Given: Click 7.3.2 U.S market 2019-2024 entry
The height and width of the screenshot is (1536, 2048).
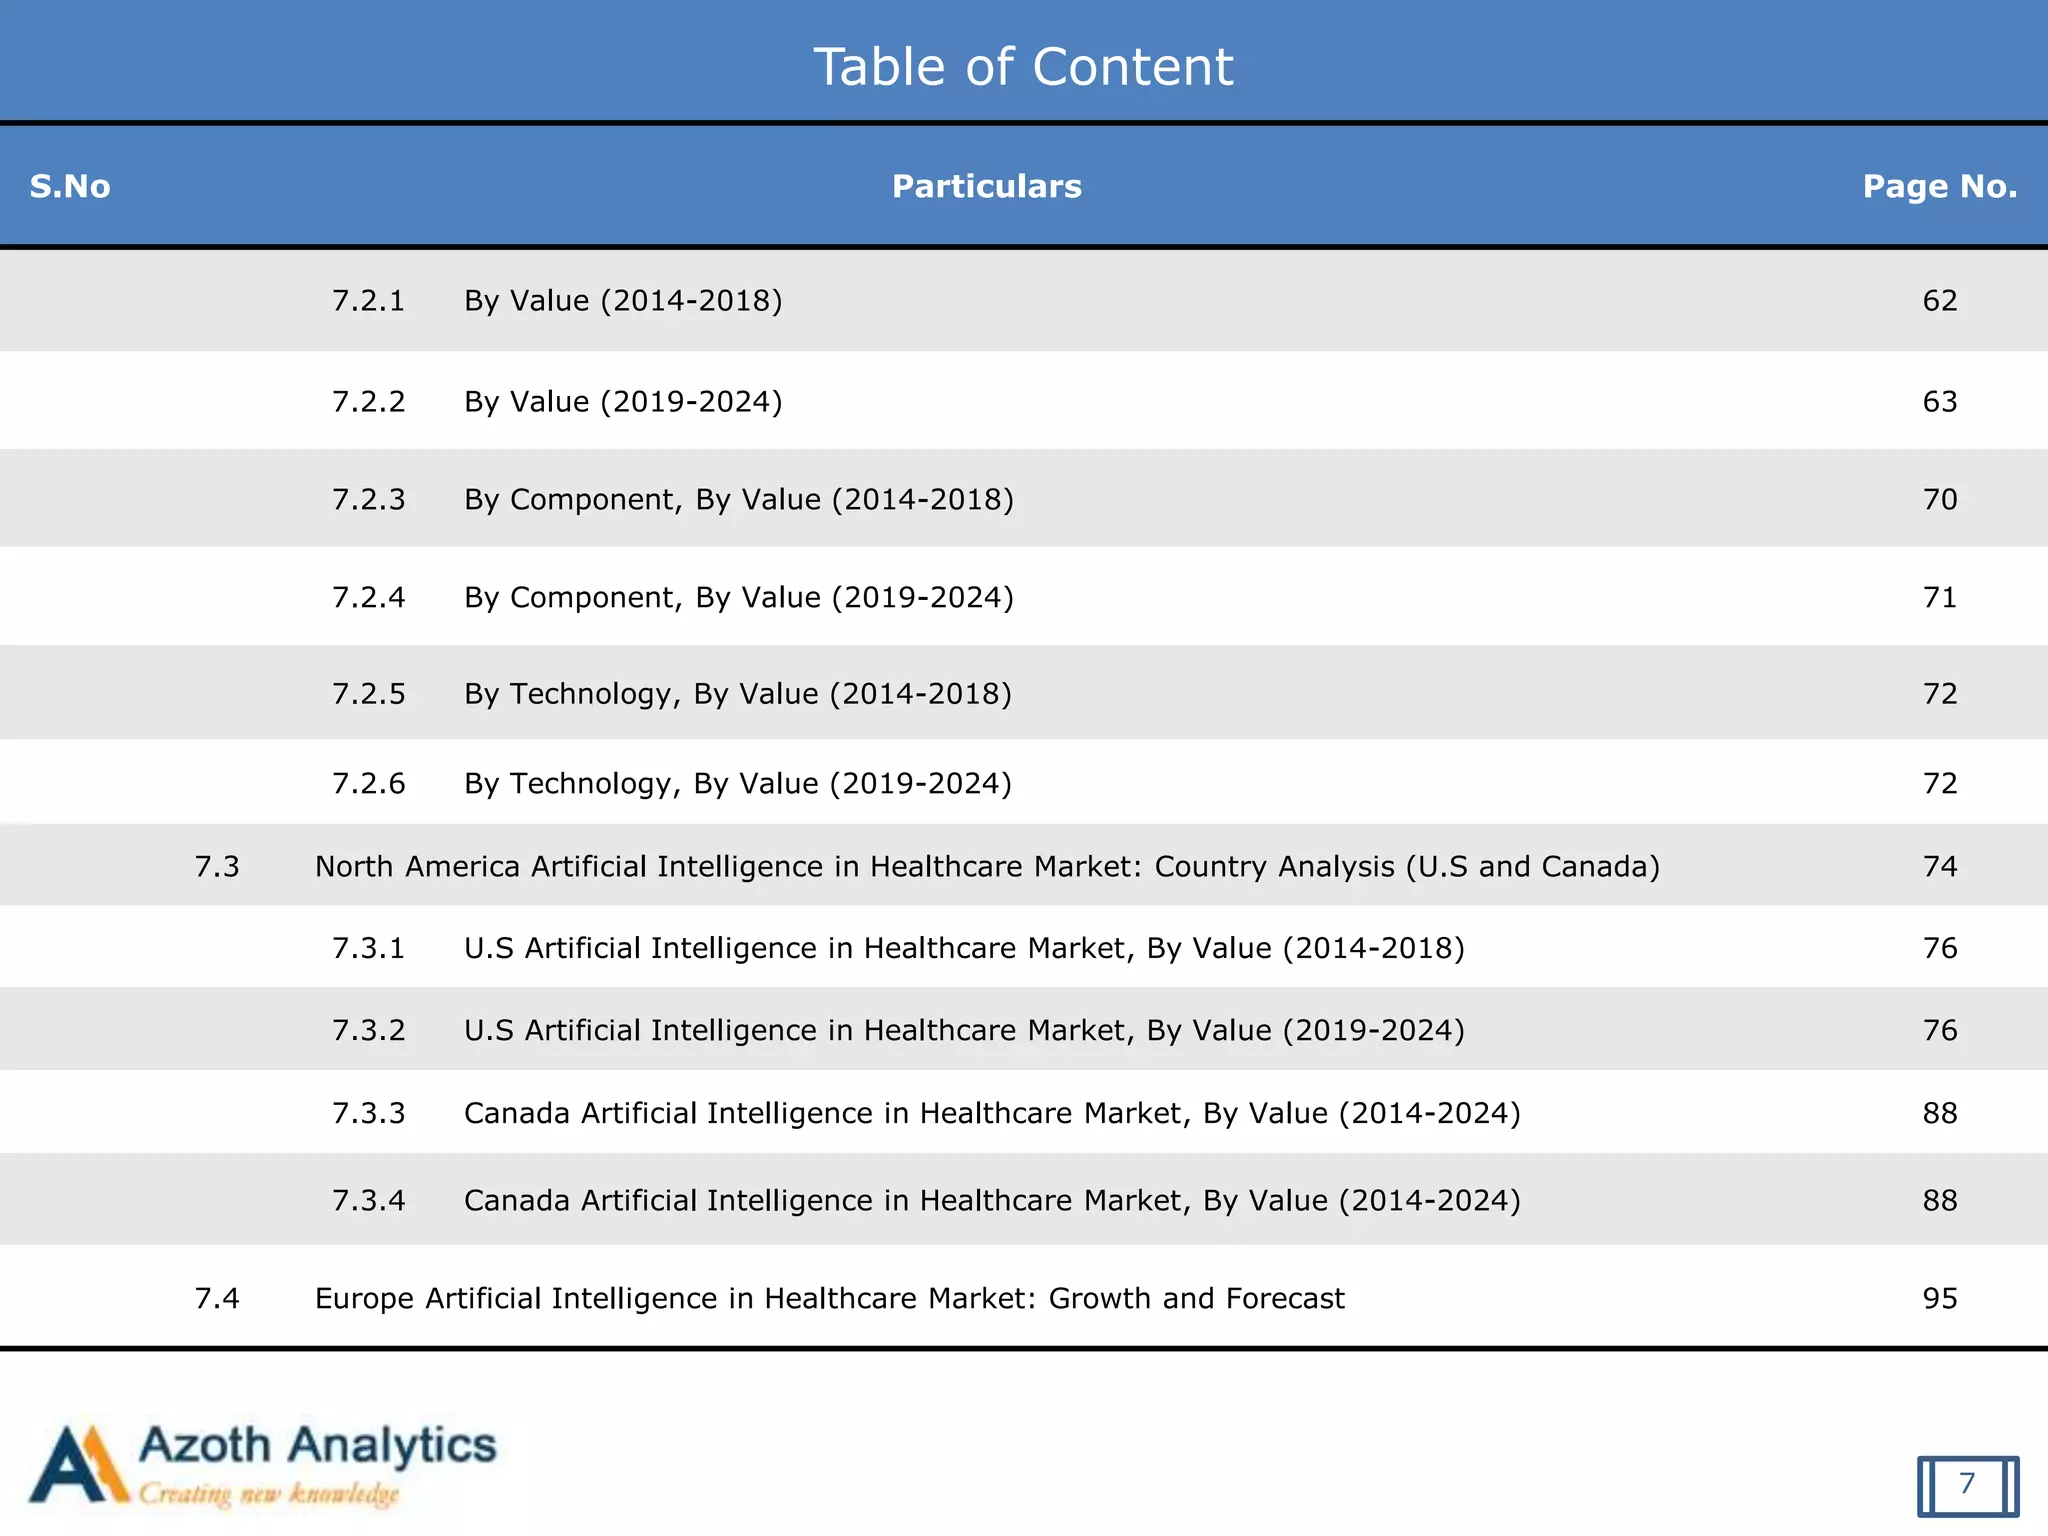Looking at the screenshot, I should point(963,1031).
